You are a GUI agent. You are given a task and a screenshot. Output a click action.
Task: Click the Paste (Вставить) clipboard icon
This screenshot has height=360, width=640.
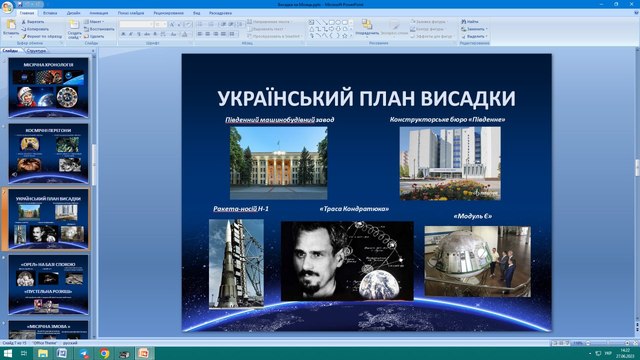[x=11, y=24]
